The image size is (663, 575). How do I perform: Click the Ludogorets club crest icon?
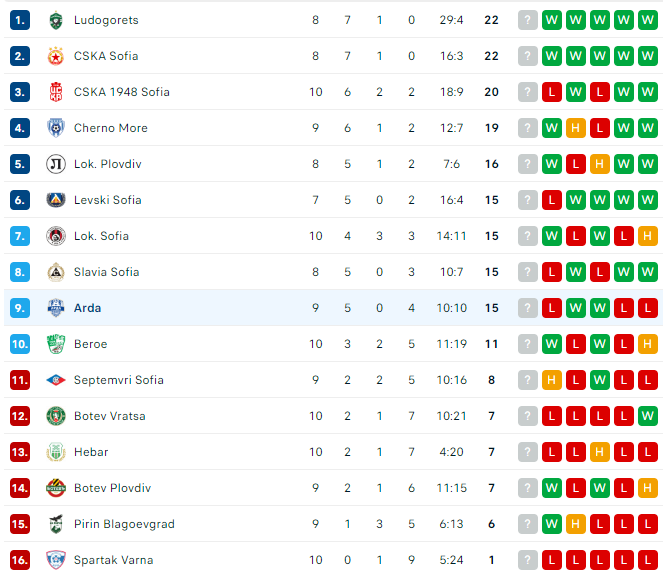point(56,20)
